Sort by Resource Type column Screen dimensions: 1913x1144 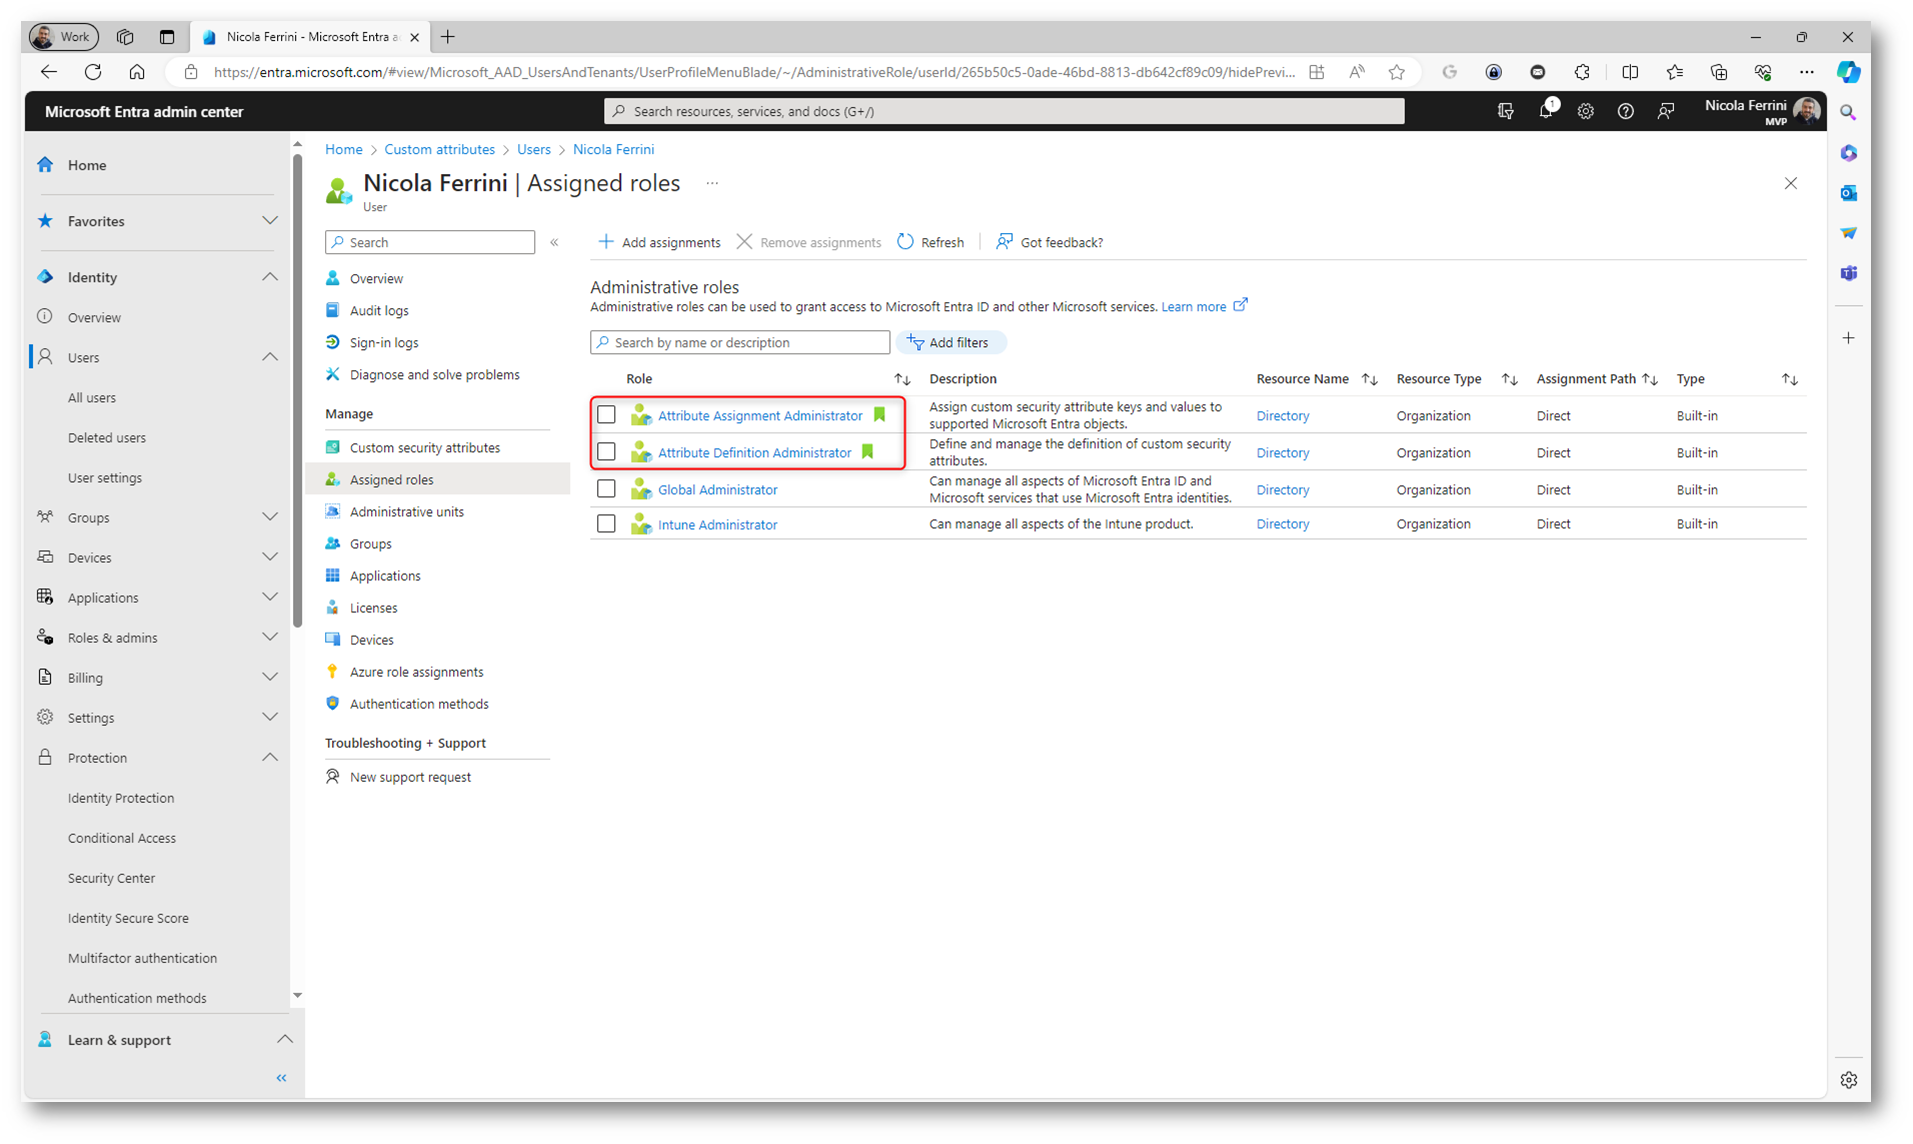[x=1510, y=379]
